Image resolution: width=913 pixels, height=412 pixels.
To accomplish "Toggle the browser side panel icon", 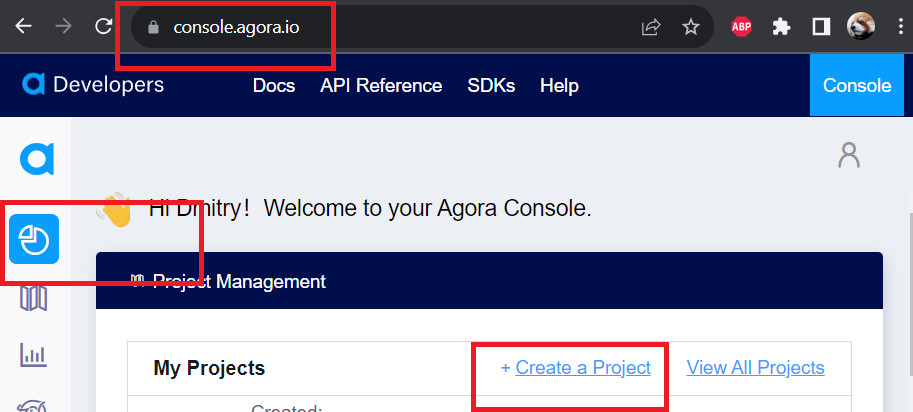I will click(x=821, y=27).
